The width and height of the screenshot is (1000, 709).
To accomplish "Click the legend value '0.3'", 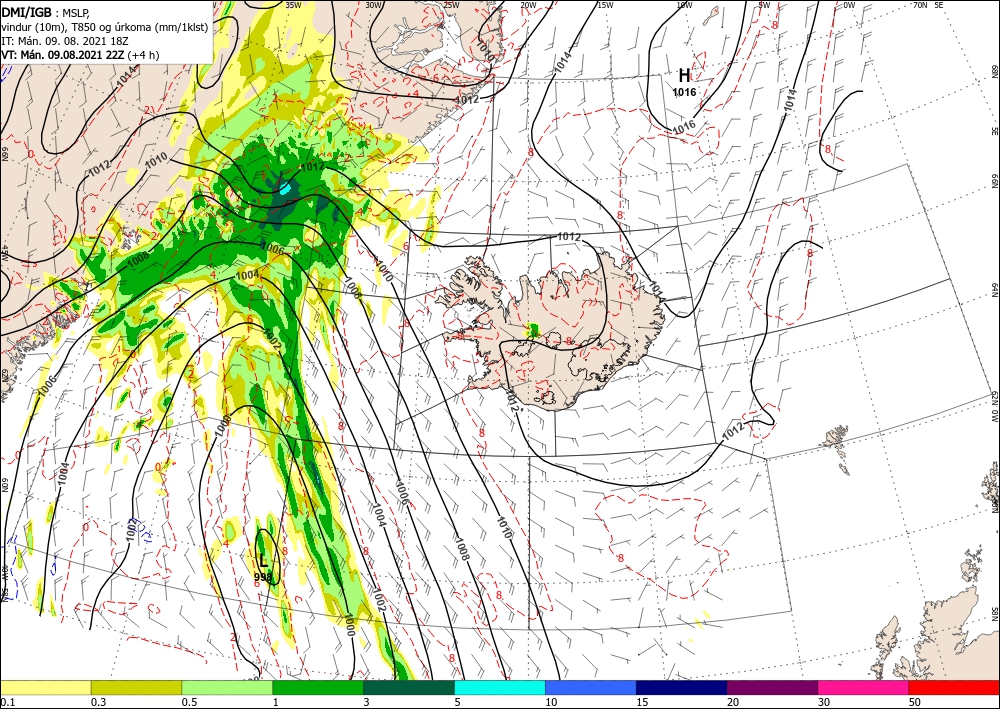I will (98, 702).
